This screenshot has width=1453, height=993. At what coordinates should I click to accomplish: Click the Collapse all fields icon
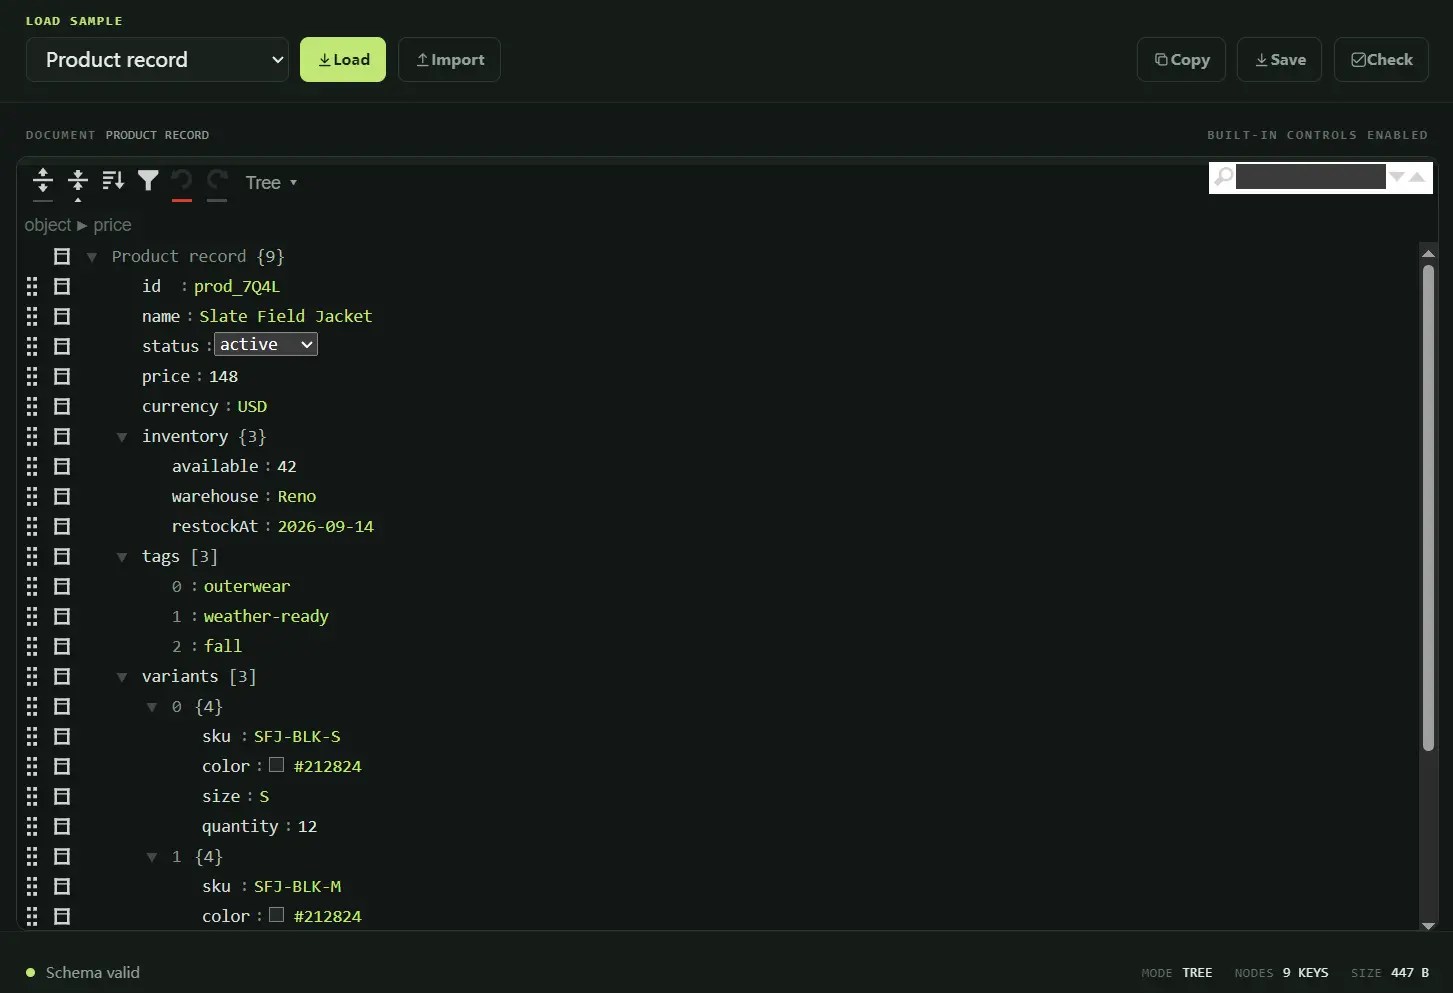(78, 181)
